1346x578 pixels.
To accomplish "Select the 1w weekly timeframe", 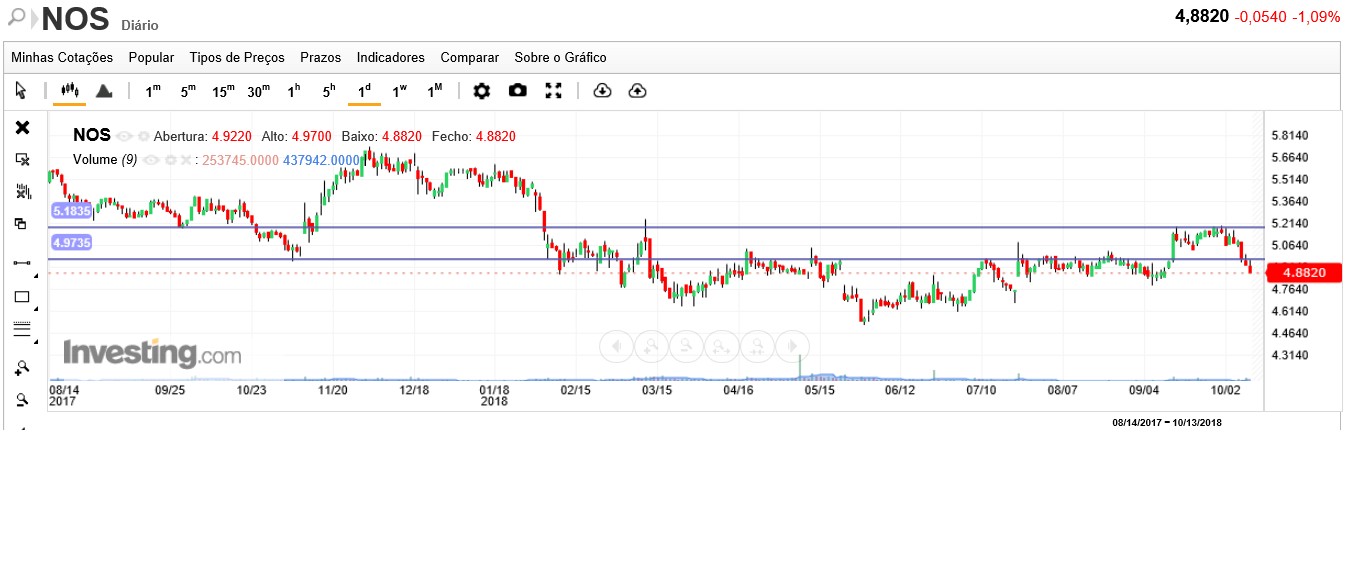I will 399,91.
